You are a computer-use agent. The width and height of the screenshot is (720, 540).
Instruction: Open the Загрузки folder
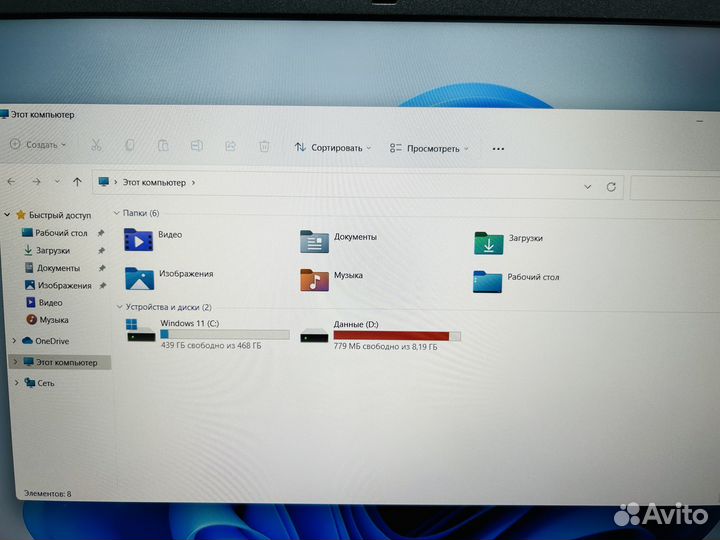(509, 242)
